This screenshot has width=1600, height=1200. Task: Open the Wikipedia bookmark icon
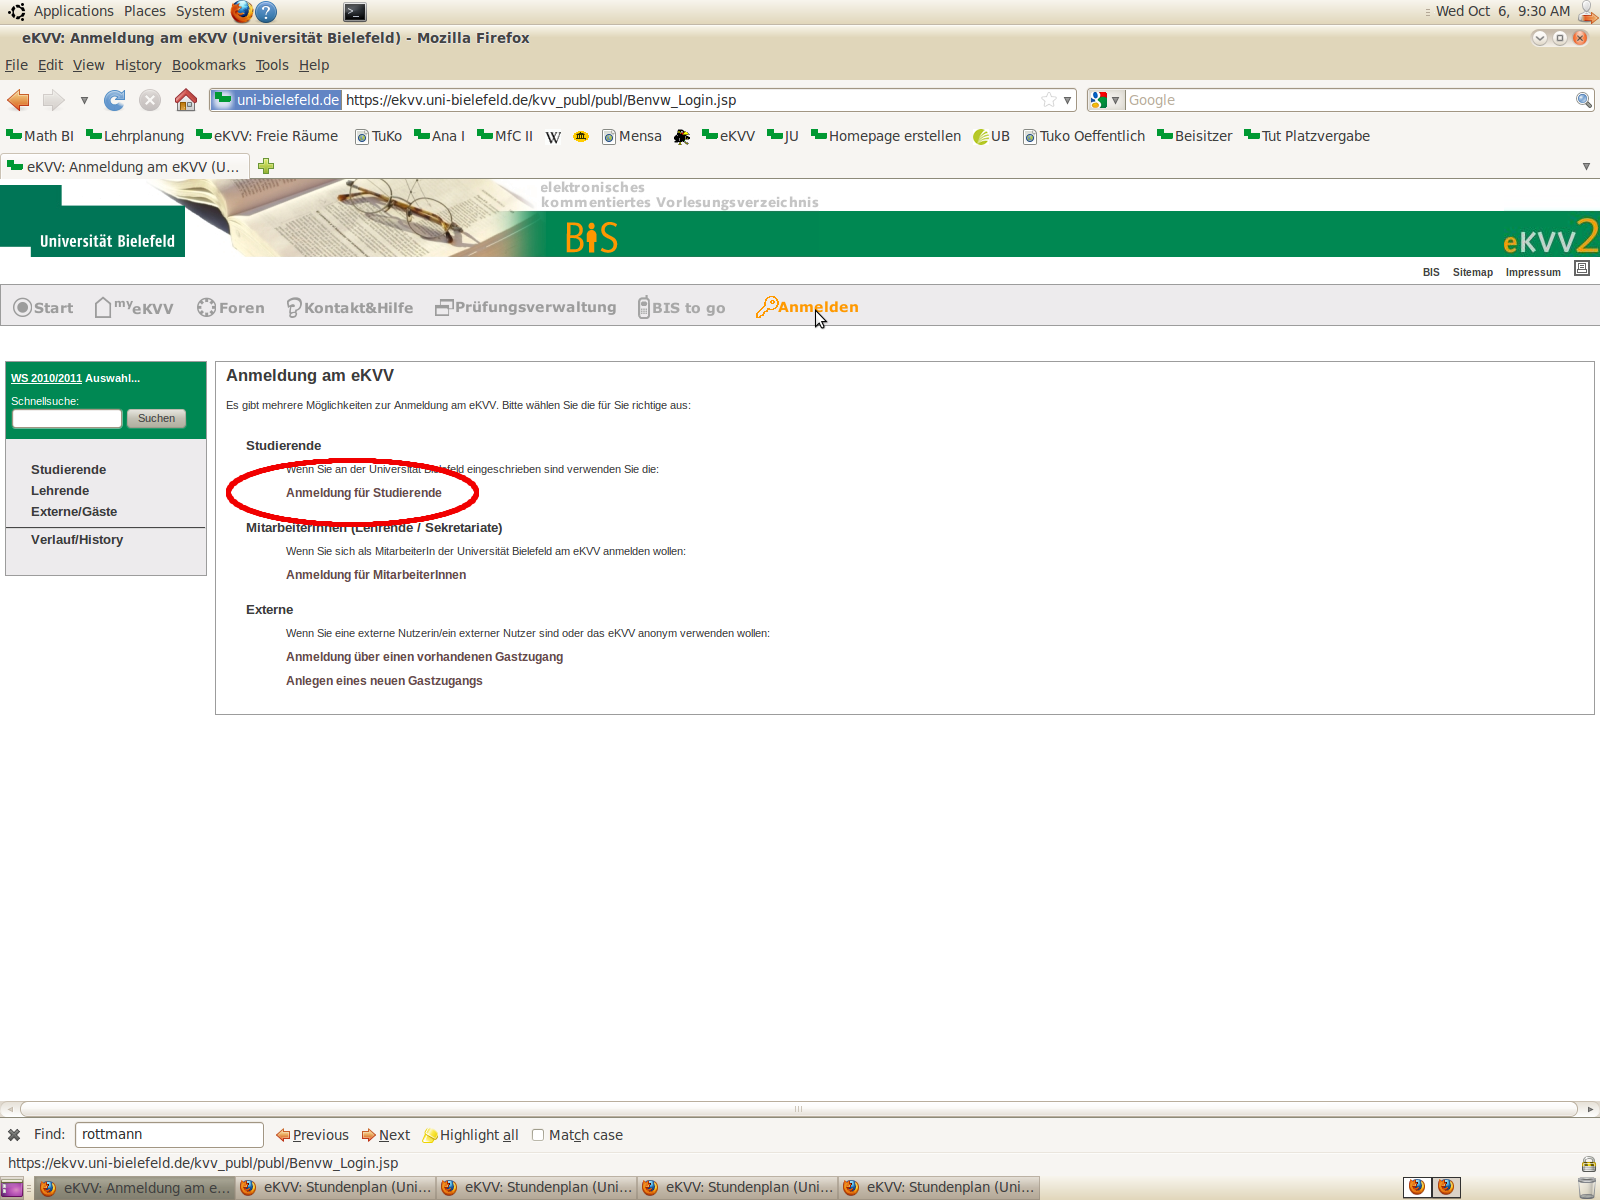click(553, 137)
